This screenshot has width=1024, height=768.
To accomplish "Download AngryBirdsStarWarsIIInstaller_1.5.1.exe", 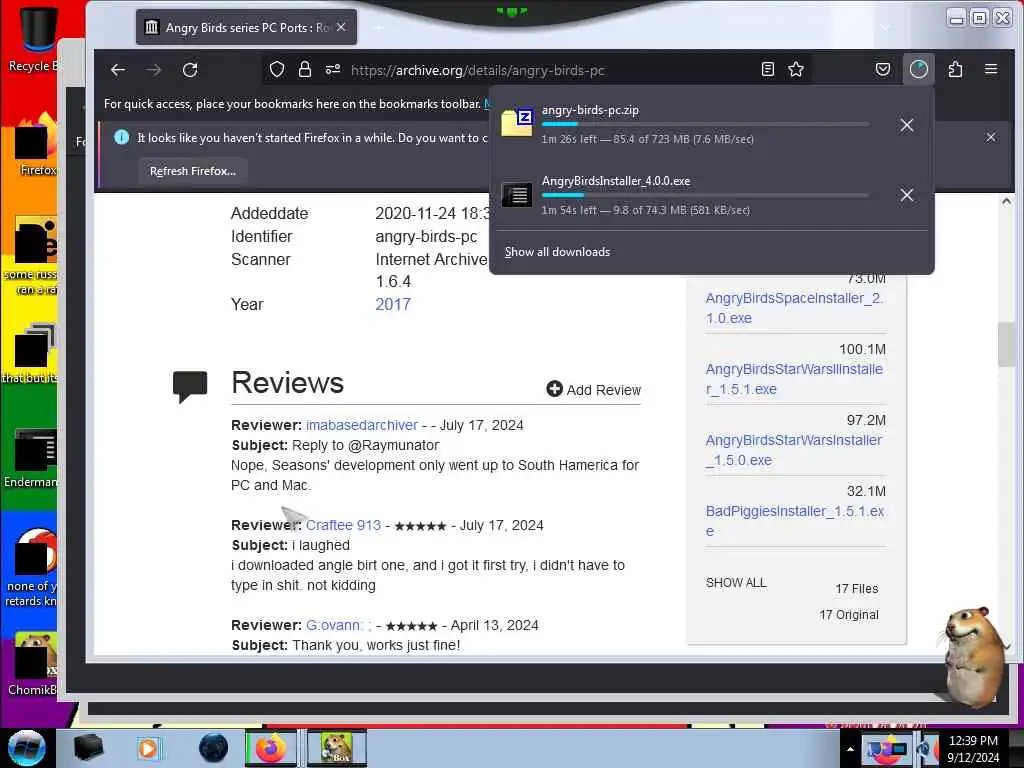I will [x=794, y=379].
